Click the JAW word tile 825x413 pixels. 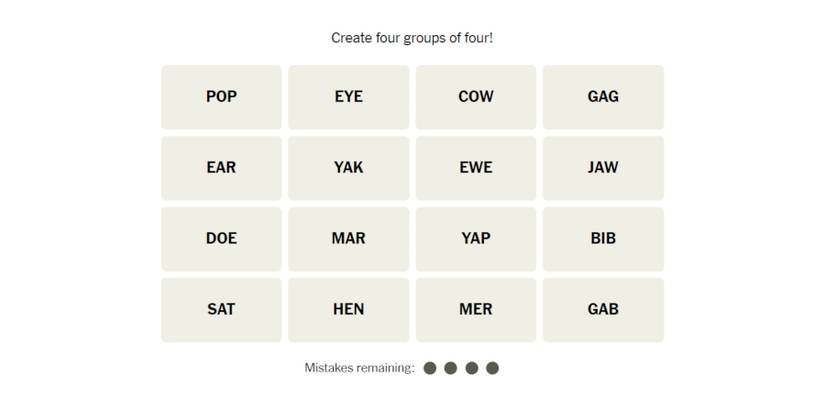(x=603, y=168)
